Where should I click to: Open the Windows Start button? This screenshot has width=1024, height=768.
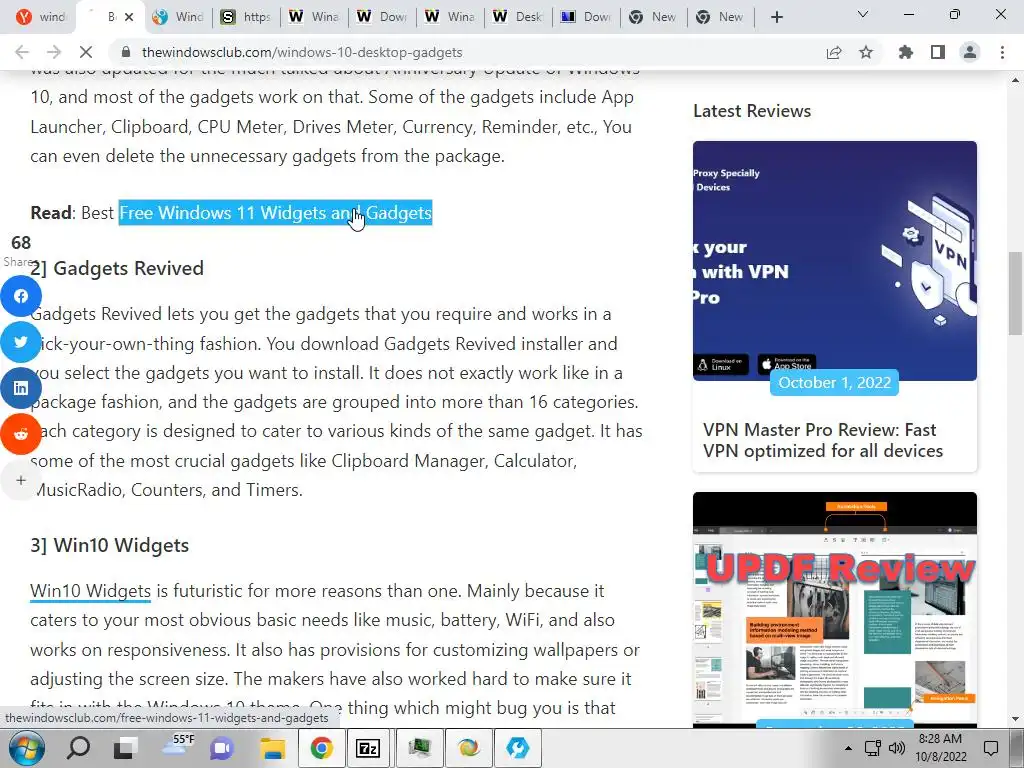pos(26,748)
